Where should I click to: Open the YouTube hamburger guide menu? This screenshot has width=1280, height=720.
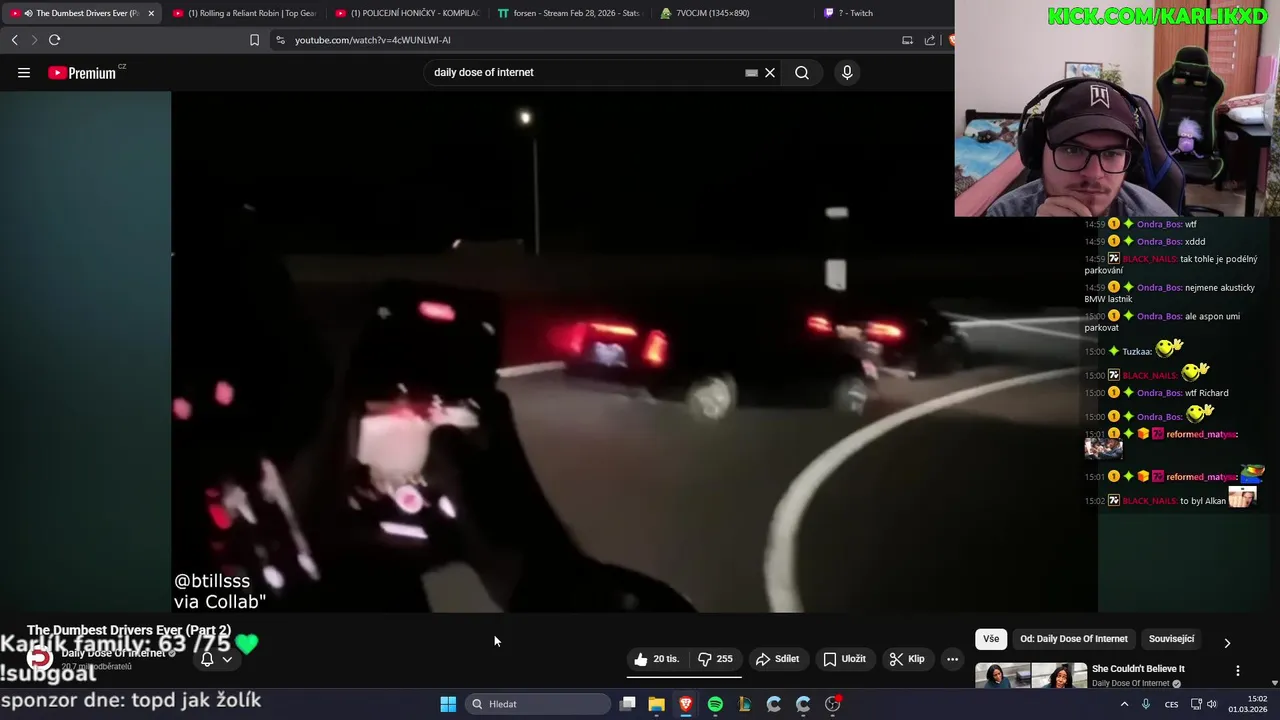tap(24, 72)
